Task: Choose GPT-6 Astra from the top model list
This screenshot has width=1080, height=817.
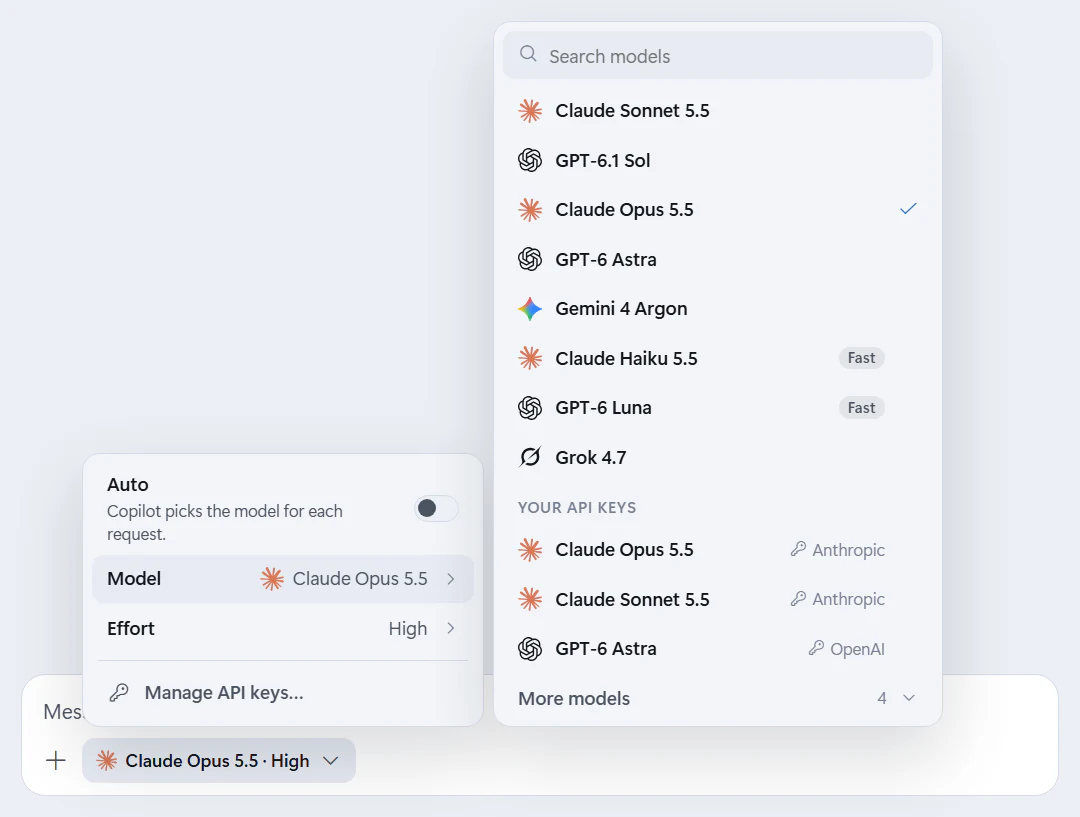Action: click(x=718, y=260)
